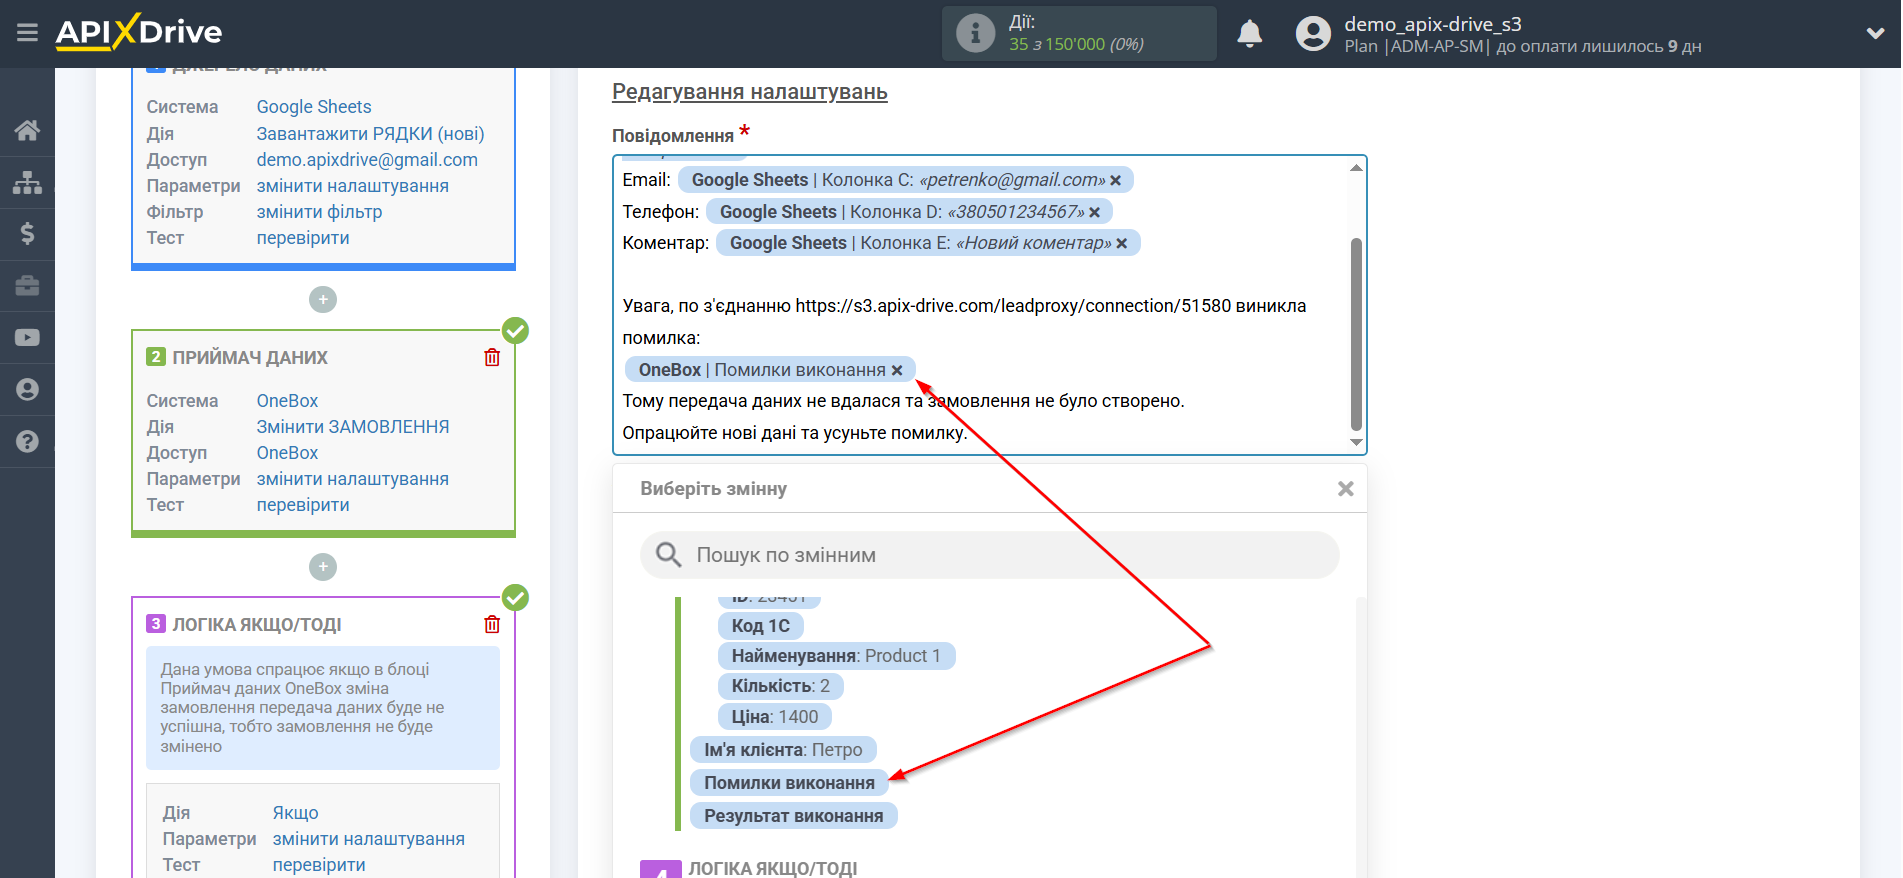Open the actions info icon

click(975, 33)
